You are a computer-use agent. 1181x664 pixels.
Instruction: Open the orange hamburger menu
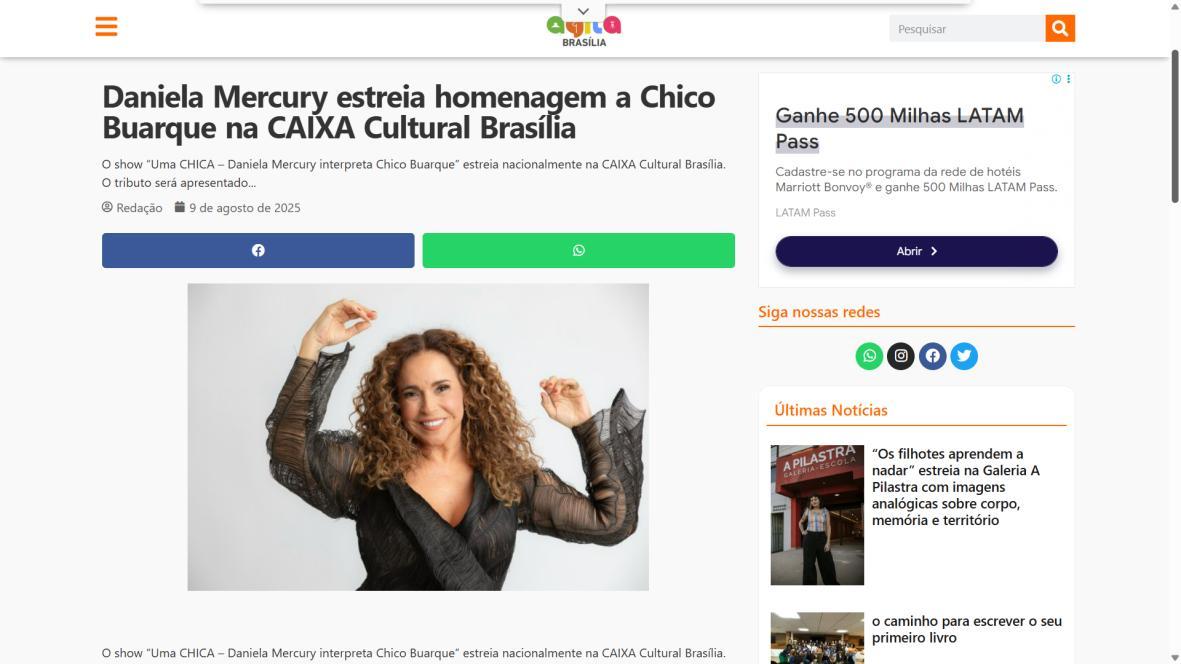tap(106, 27)
